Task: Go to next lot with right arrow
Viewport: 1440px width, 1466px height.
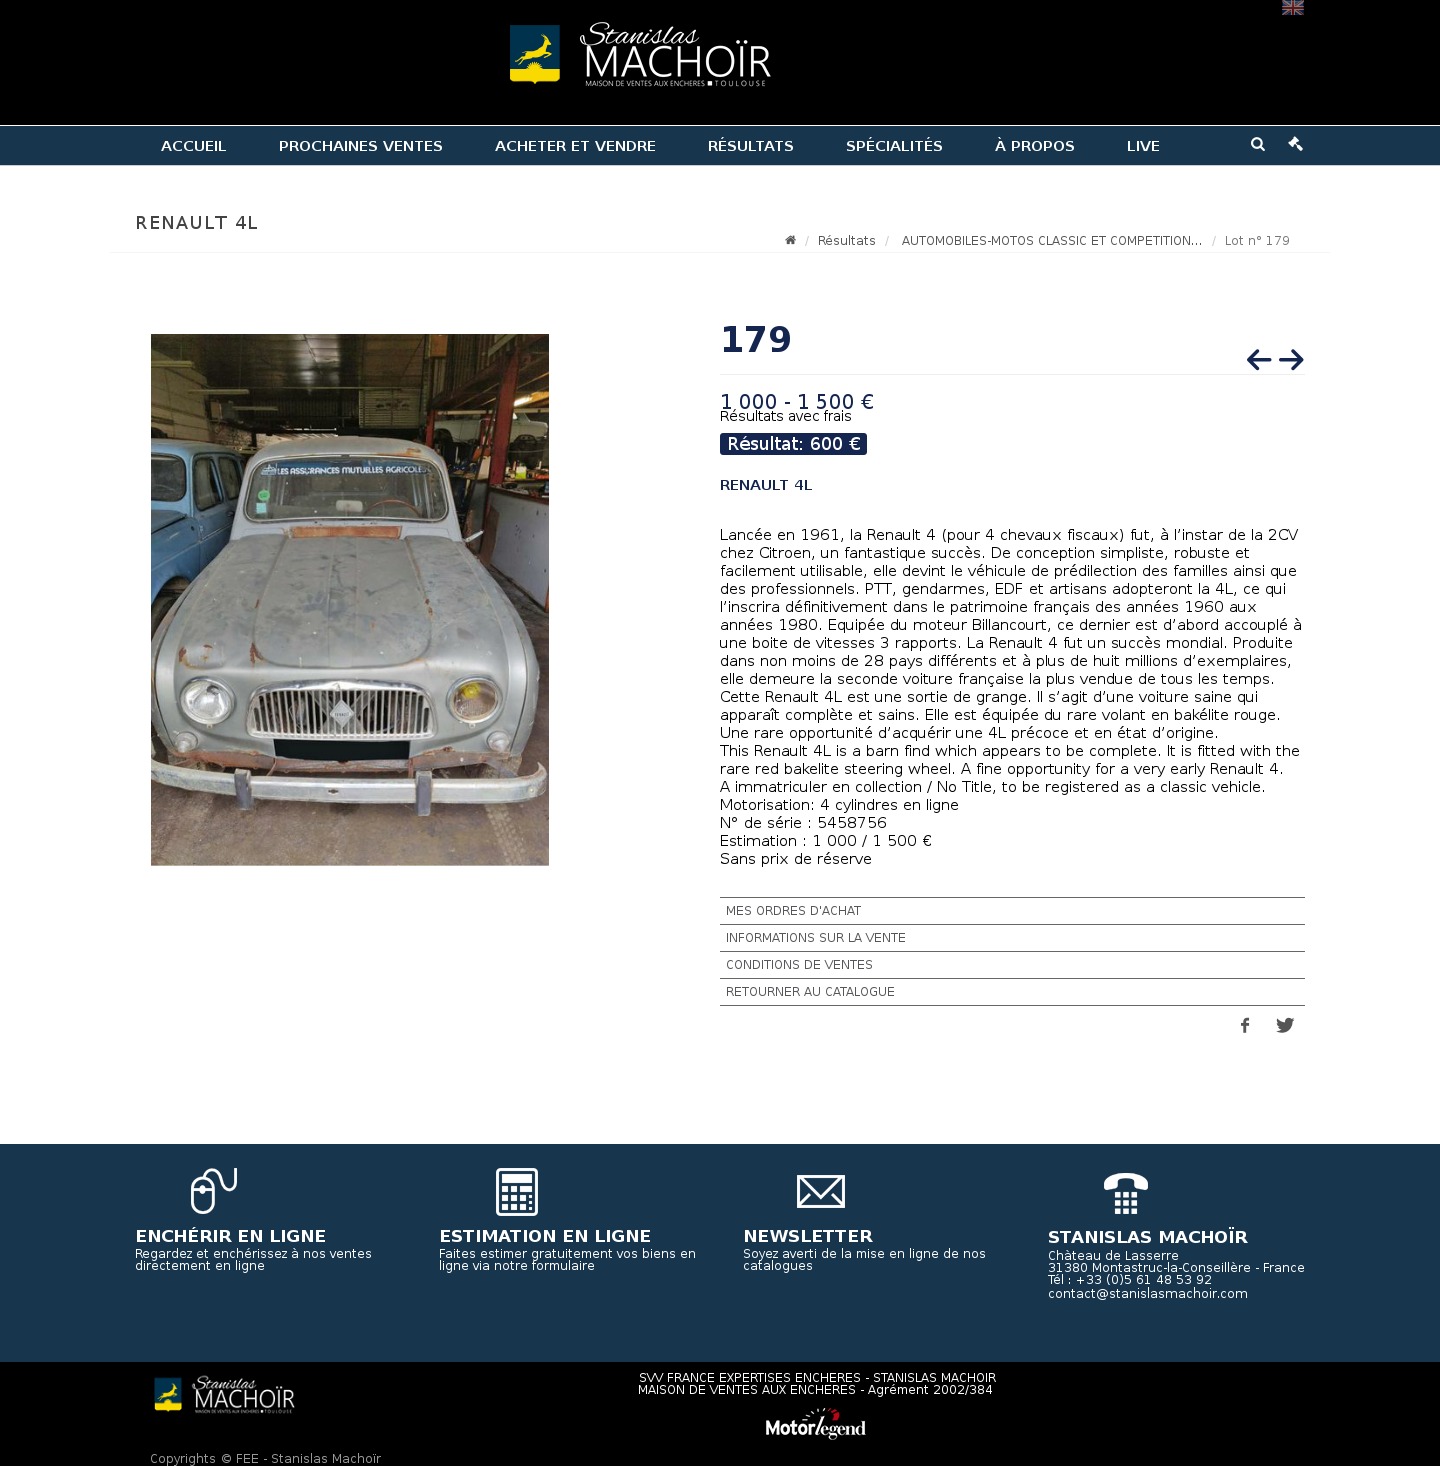Action: 1291,359
